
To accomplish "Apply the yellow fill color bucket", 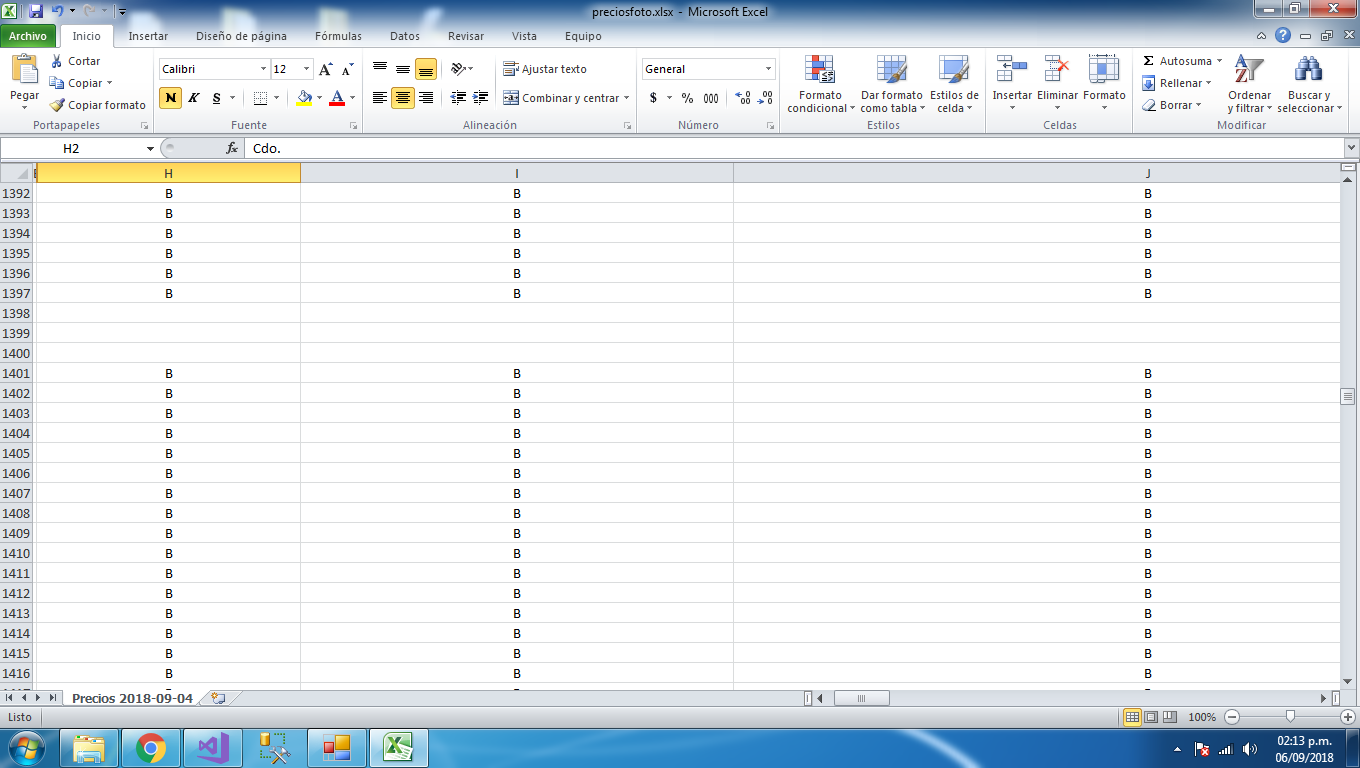I will pos(304,98).
